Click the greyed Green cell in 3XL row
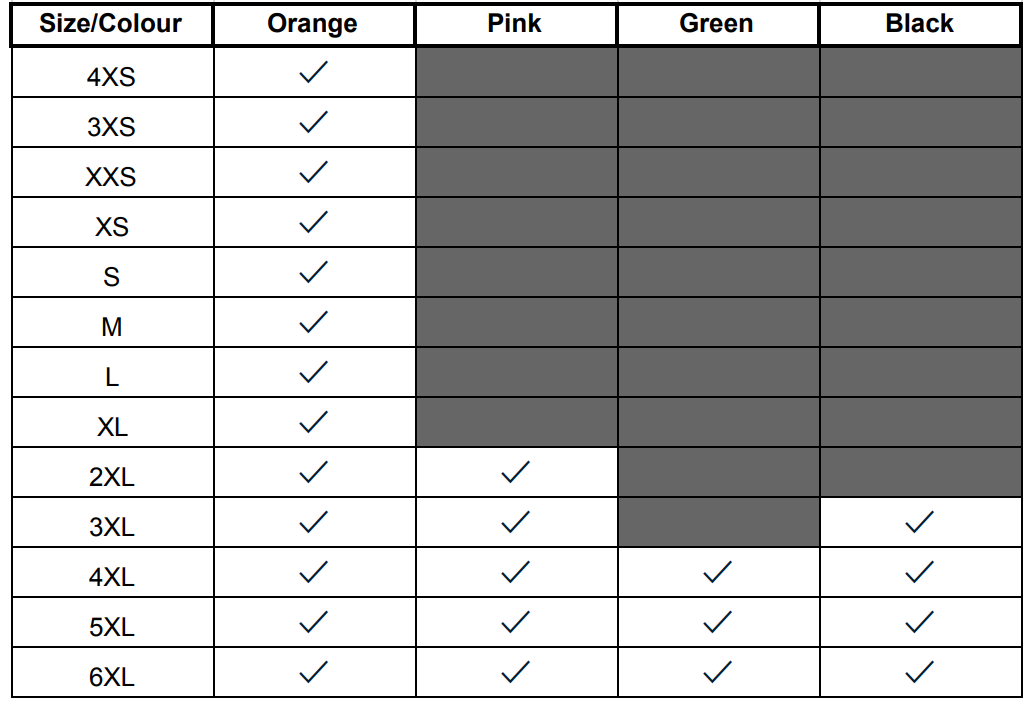Screen dimensions: 1032x712 point(719,522)
